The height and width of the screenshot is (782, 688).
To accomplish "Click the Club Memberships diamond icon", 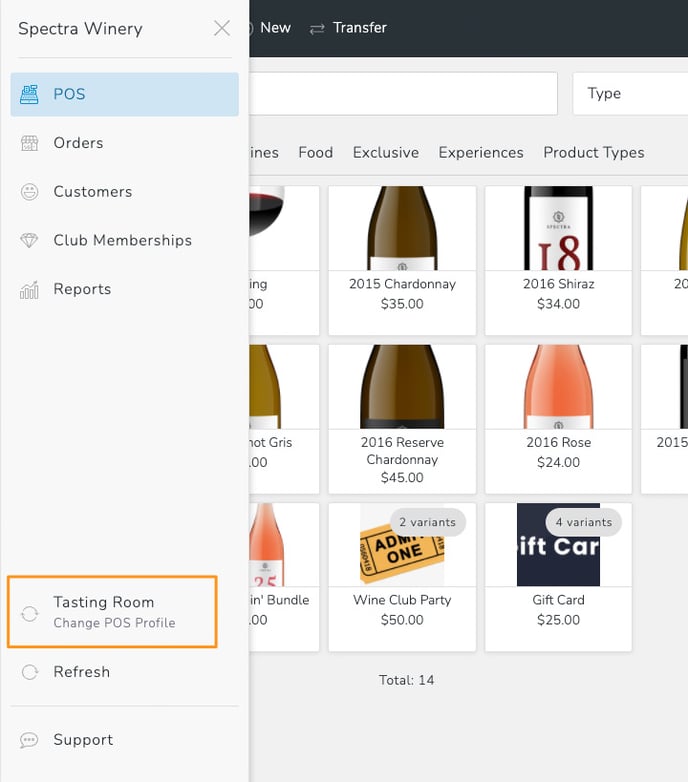I will (29, 240).
